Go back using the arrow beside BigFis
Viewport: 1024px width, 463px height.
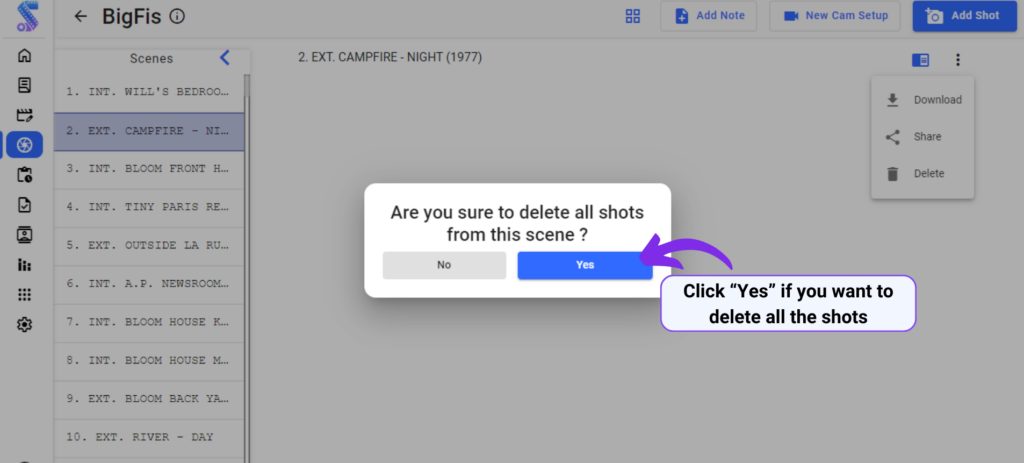click(x=80, y=16)
